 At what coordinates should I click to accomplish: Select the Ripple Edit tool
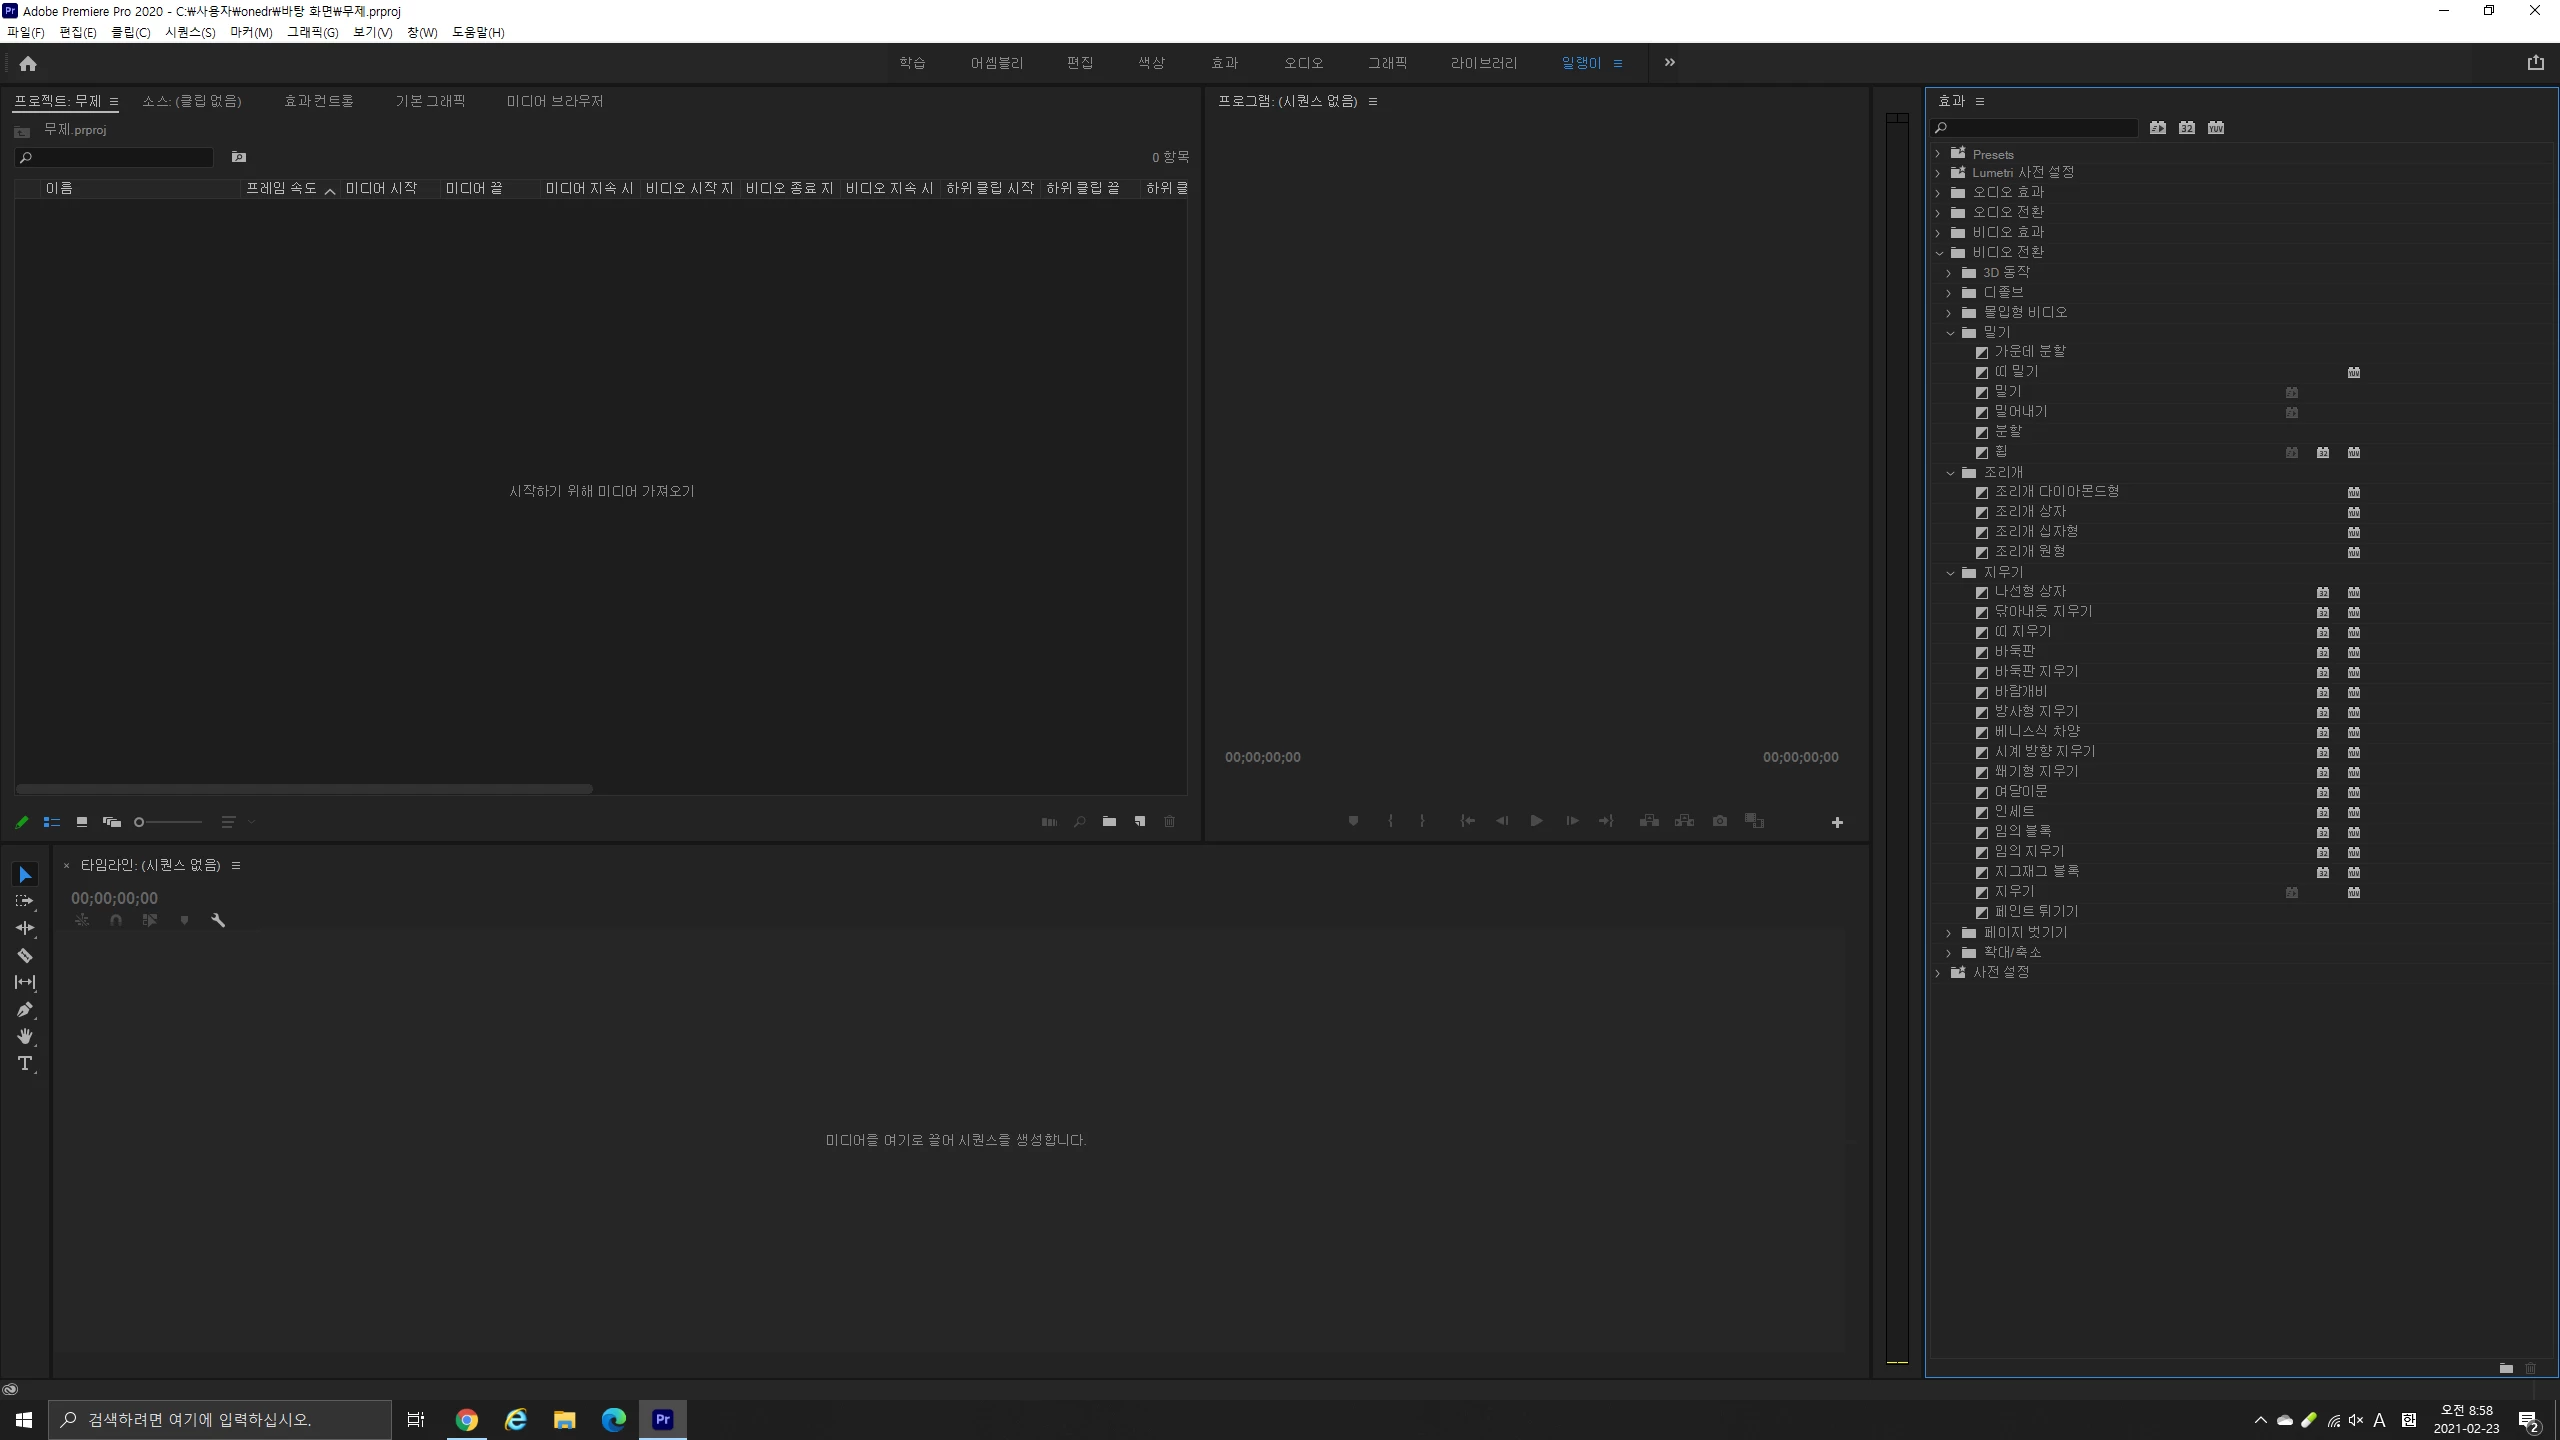click(25, 928)
